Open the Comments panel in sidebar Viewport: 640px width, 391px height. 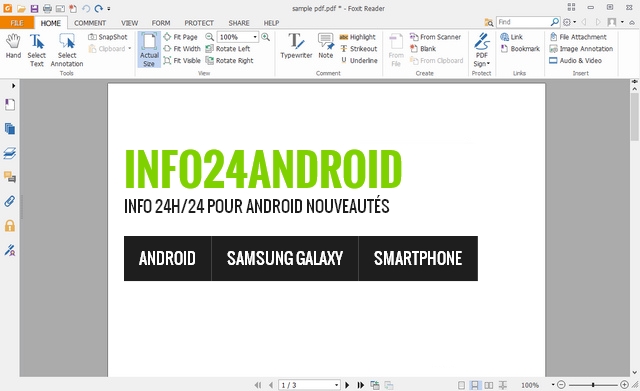coord(10,177)
